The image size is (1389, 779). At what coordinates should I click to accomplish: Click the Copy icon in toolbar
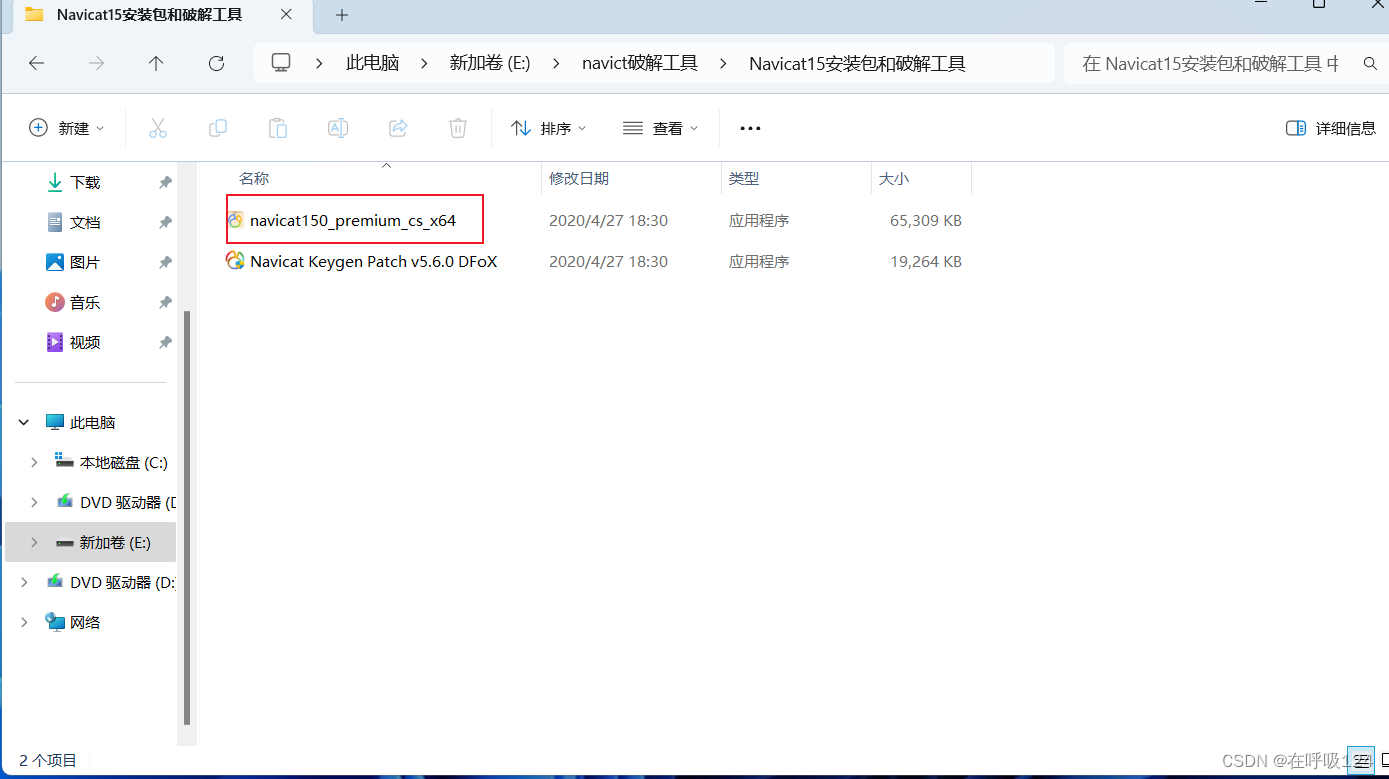[218, 128]
